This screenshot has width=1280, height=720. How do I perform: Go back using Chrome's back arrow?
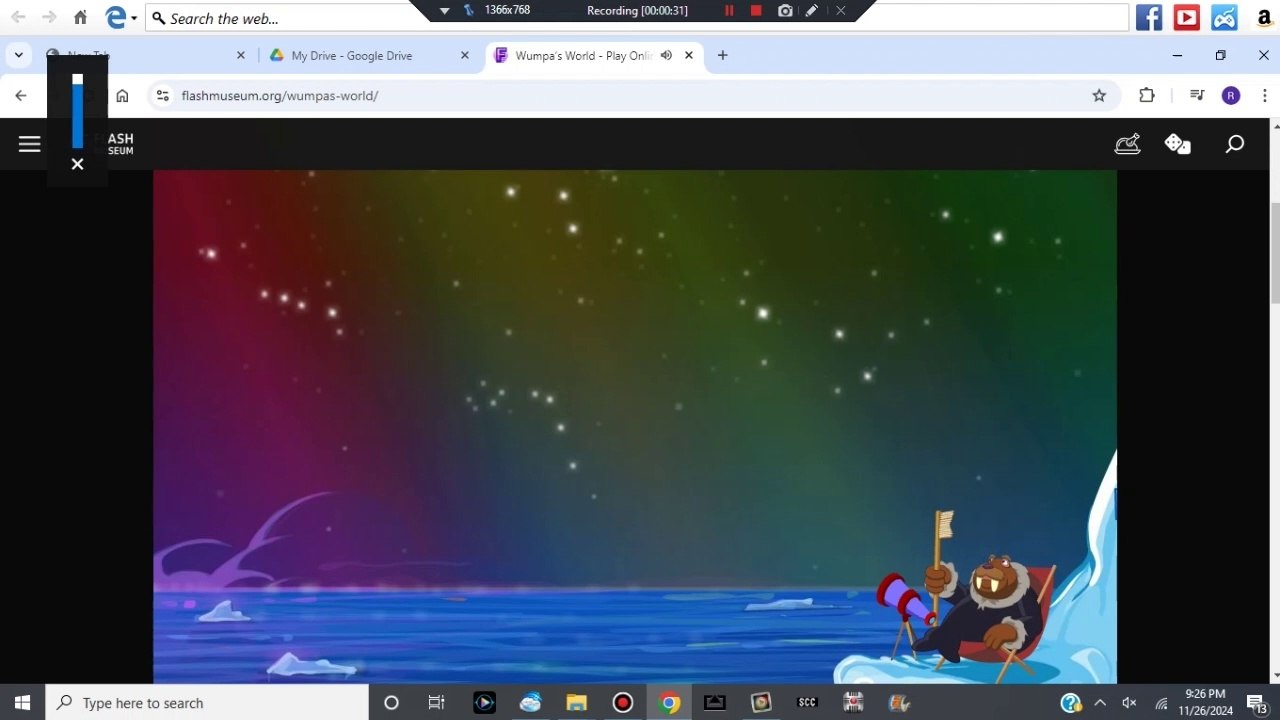pyautogui.click(x=21, y=96)
